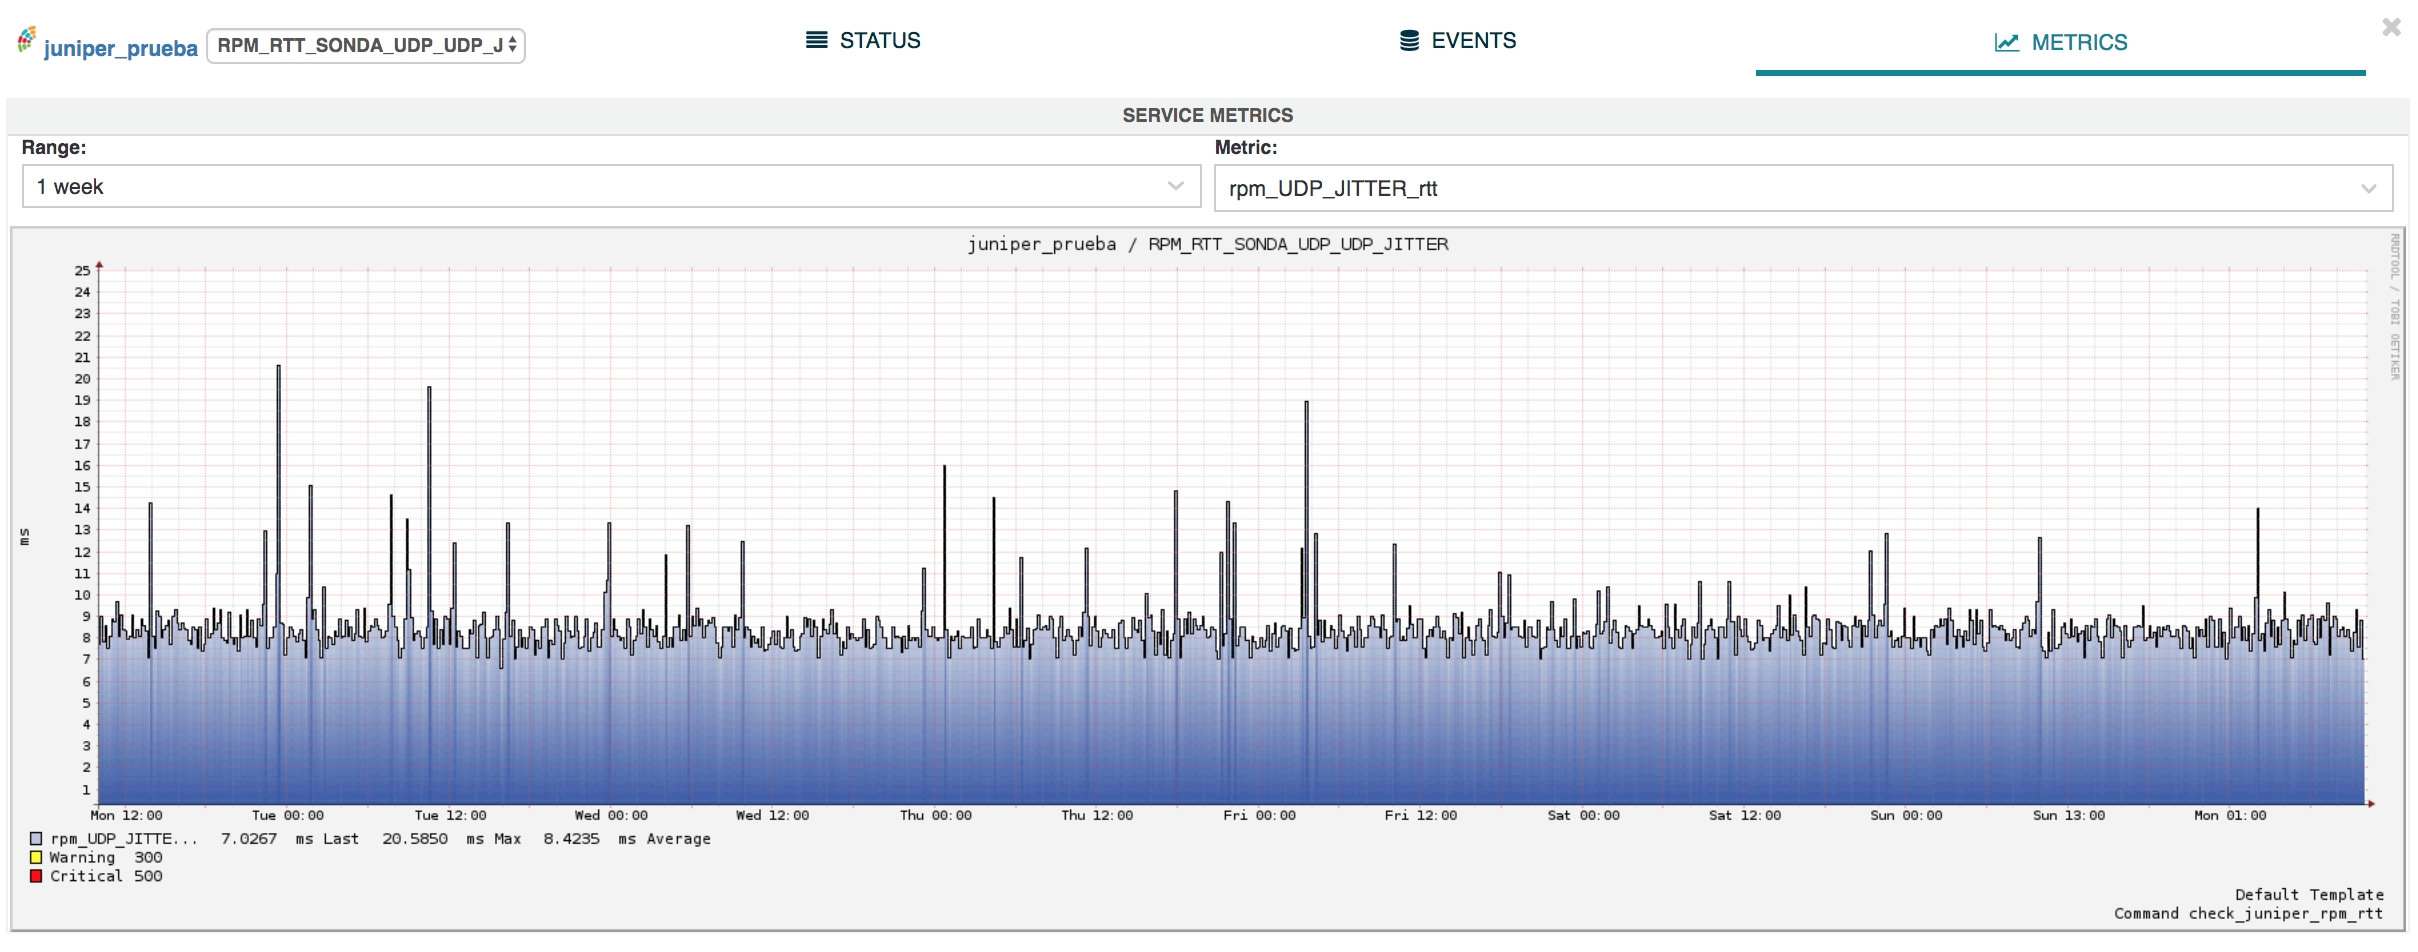Viewport: 2418px width, 952px height.
Task: Click the graph title juniper_prueba / RPM_RTT_SONDA_UDP_UDP_JITTER
Action: tap(1208, 244)
